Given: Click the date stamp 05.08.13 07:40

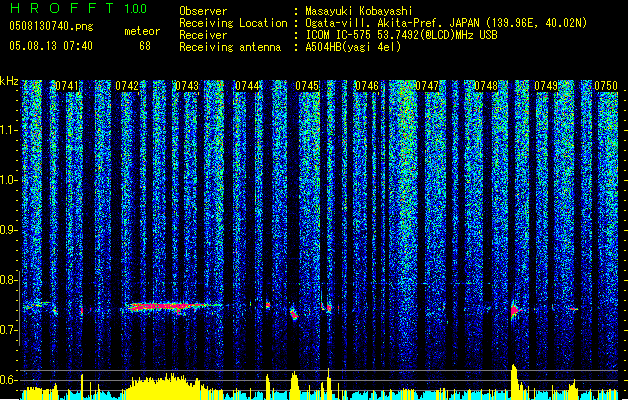Looking at the screenshot, I should click(51, 46).
